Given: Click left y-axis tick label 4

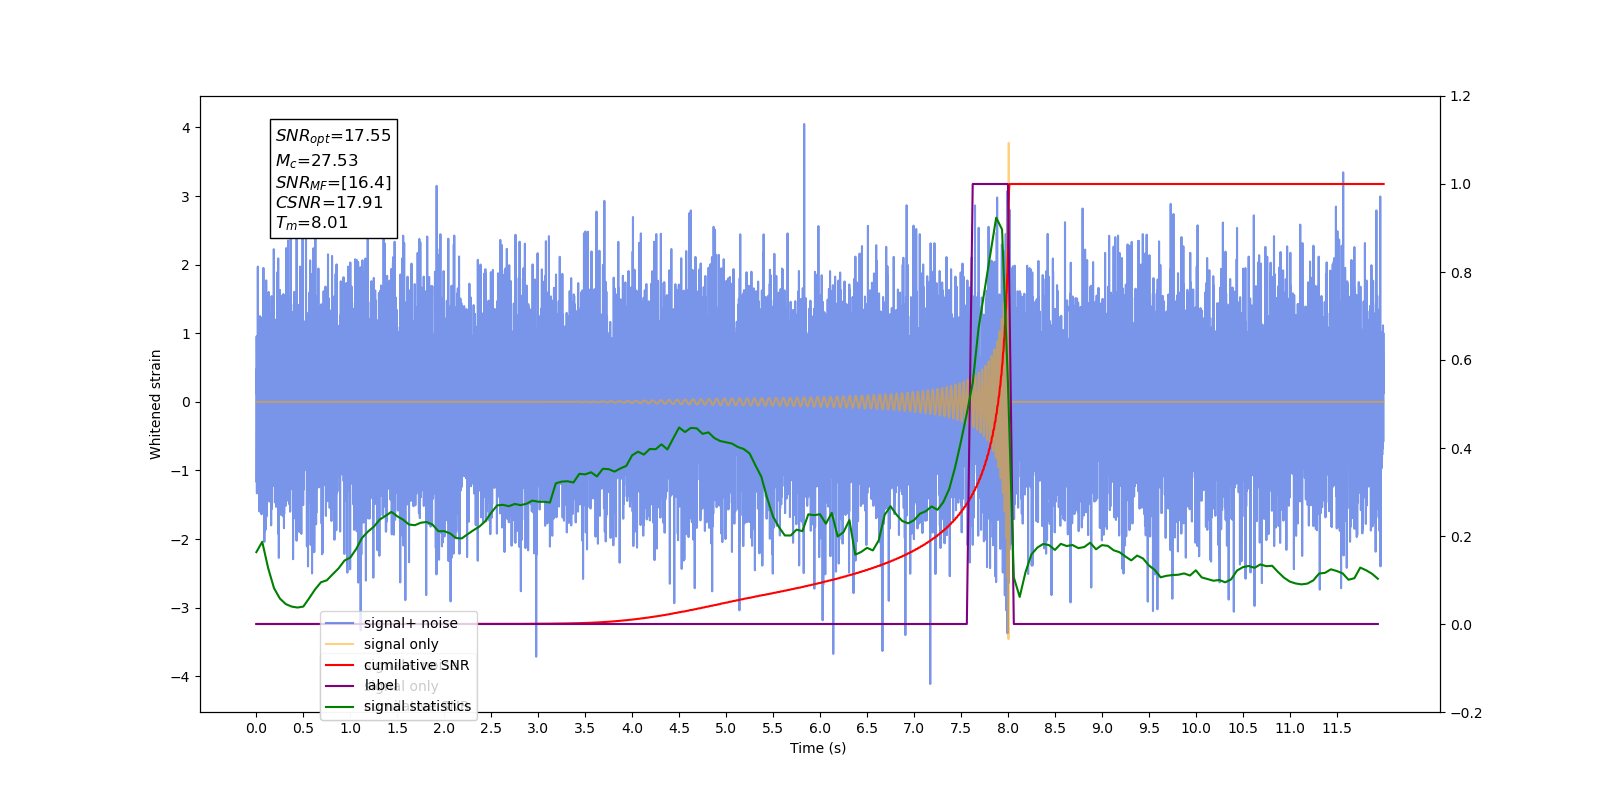Looking at the screenshot, I should pyautogui.click(x=186, y=128).
